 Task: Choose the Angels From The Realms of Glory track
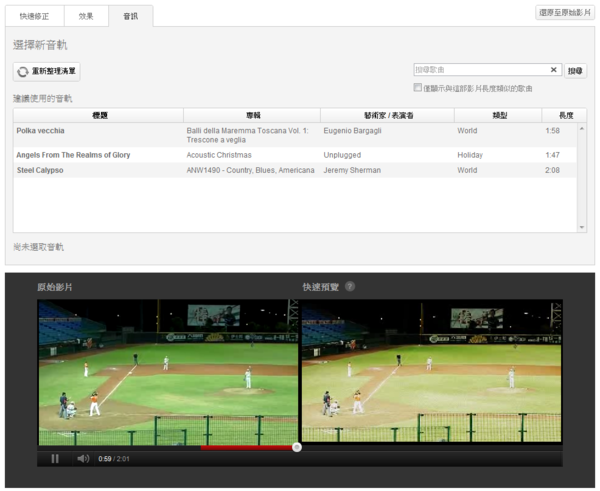click(x=73, y=155)
